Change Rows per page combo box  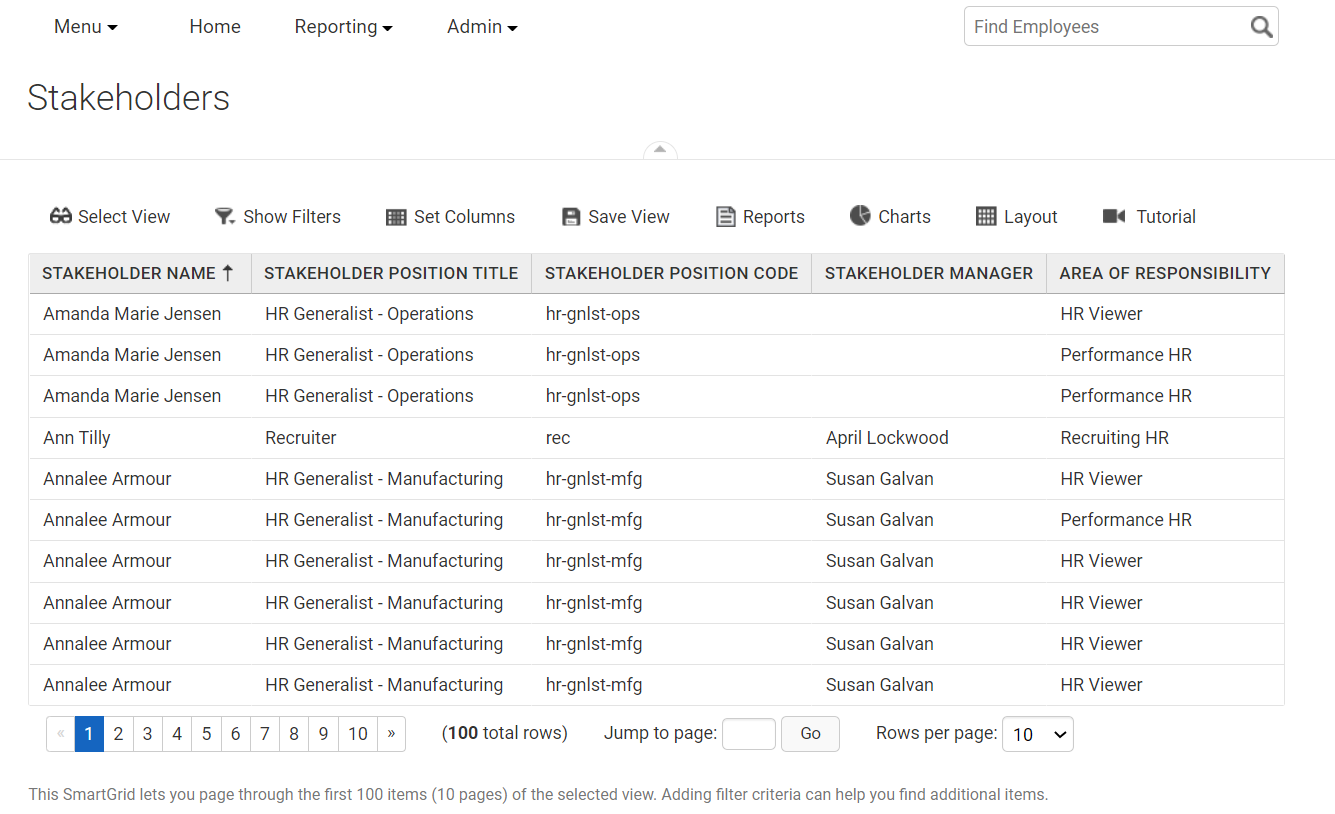pos(1037,733)
